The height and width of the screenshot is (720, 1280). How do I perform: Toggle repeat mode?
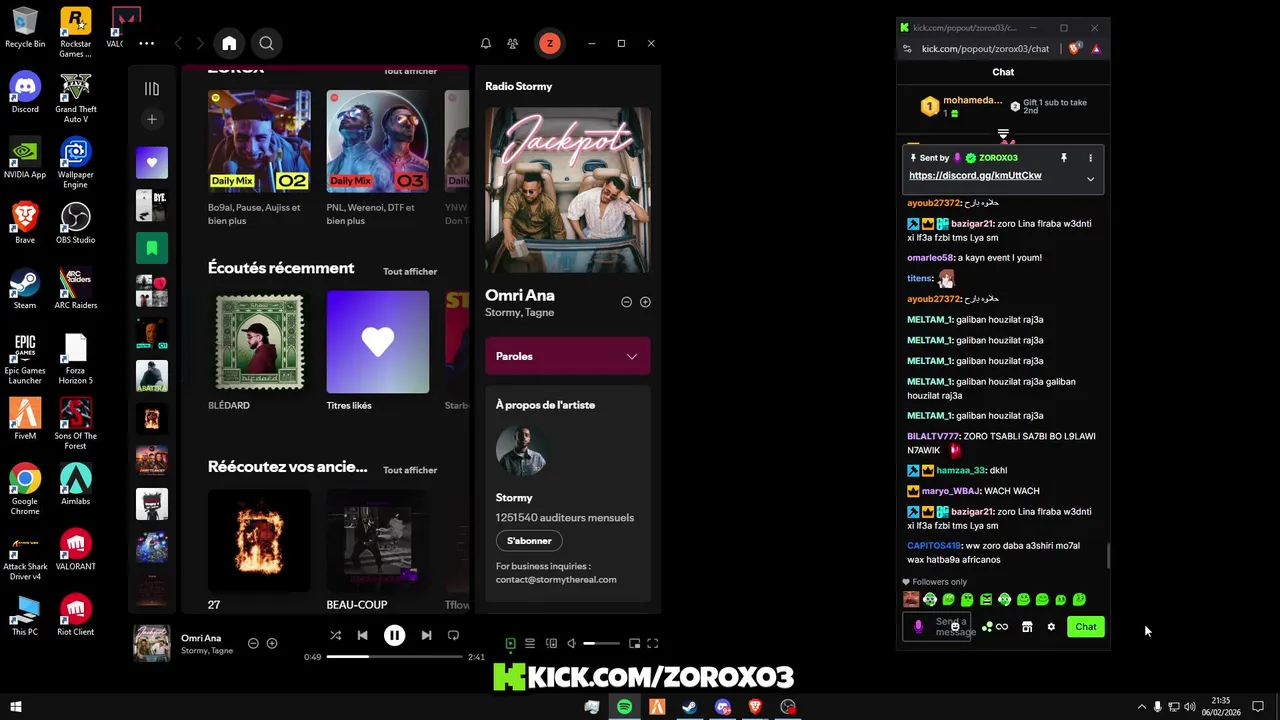(453, 635)
